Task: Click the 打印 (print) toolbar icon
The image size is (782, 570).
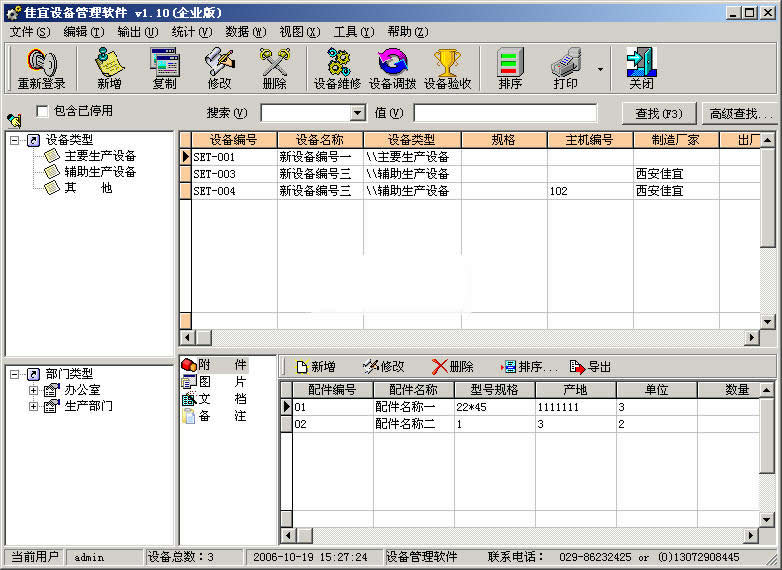Action: click(x=566, y=68)
